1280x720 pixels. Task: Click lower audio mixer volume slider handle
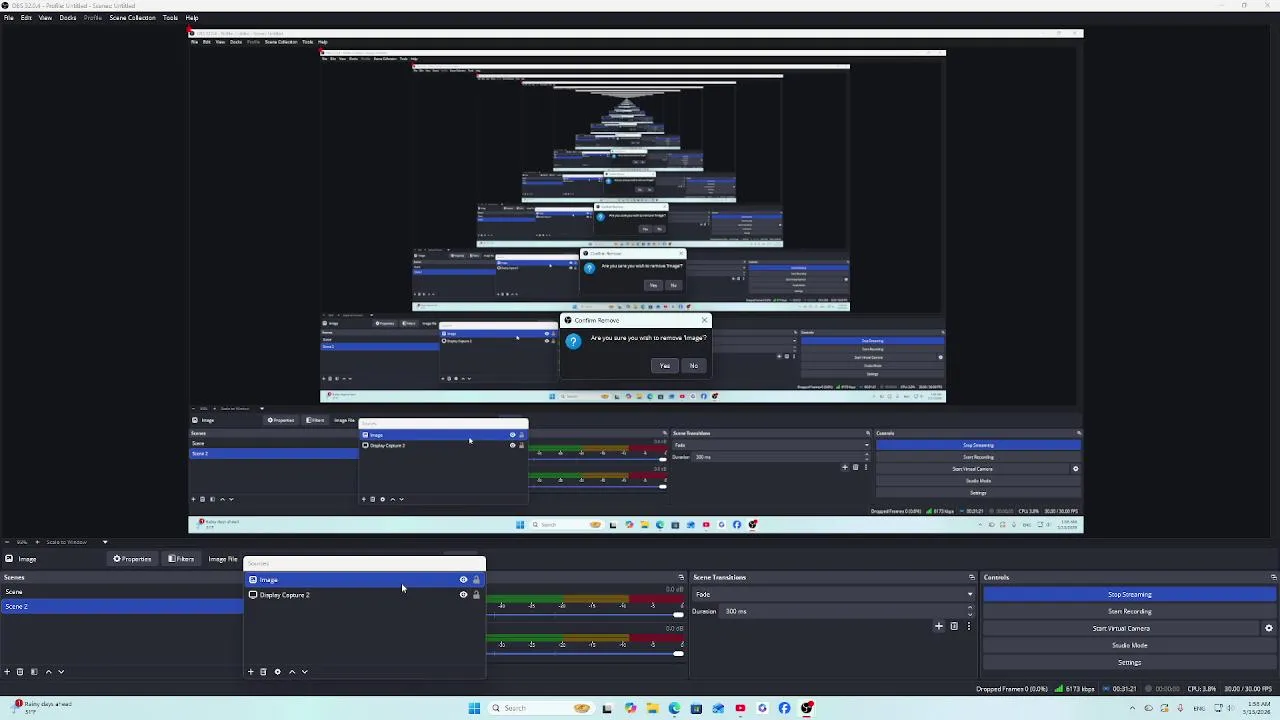click(x=678, y=654)
